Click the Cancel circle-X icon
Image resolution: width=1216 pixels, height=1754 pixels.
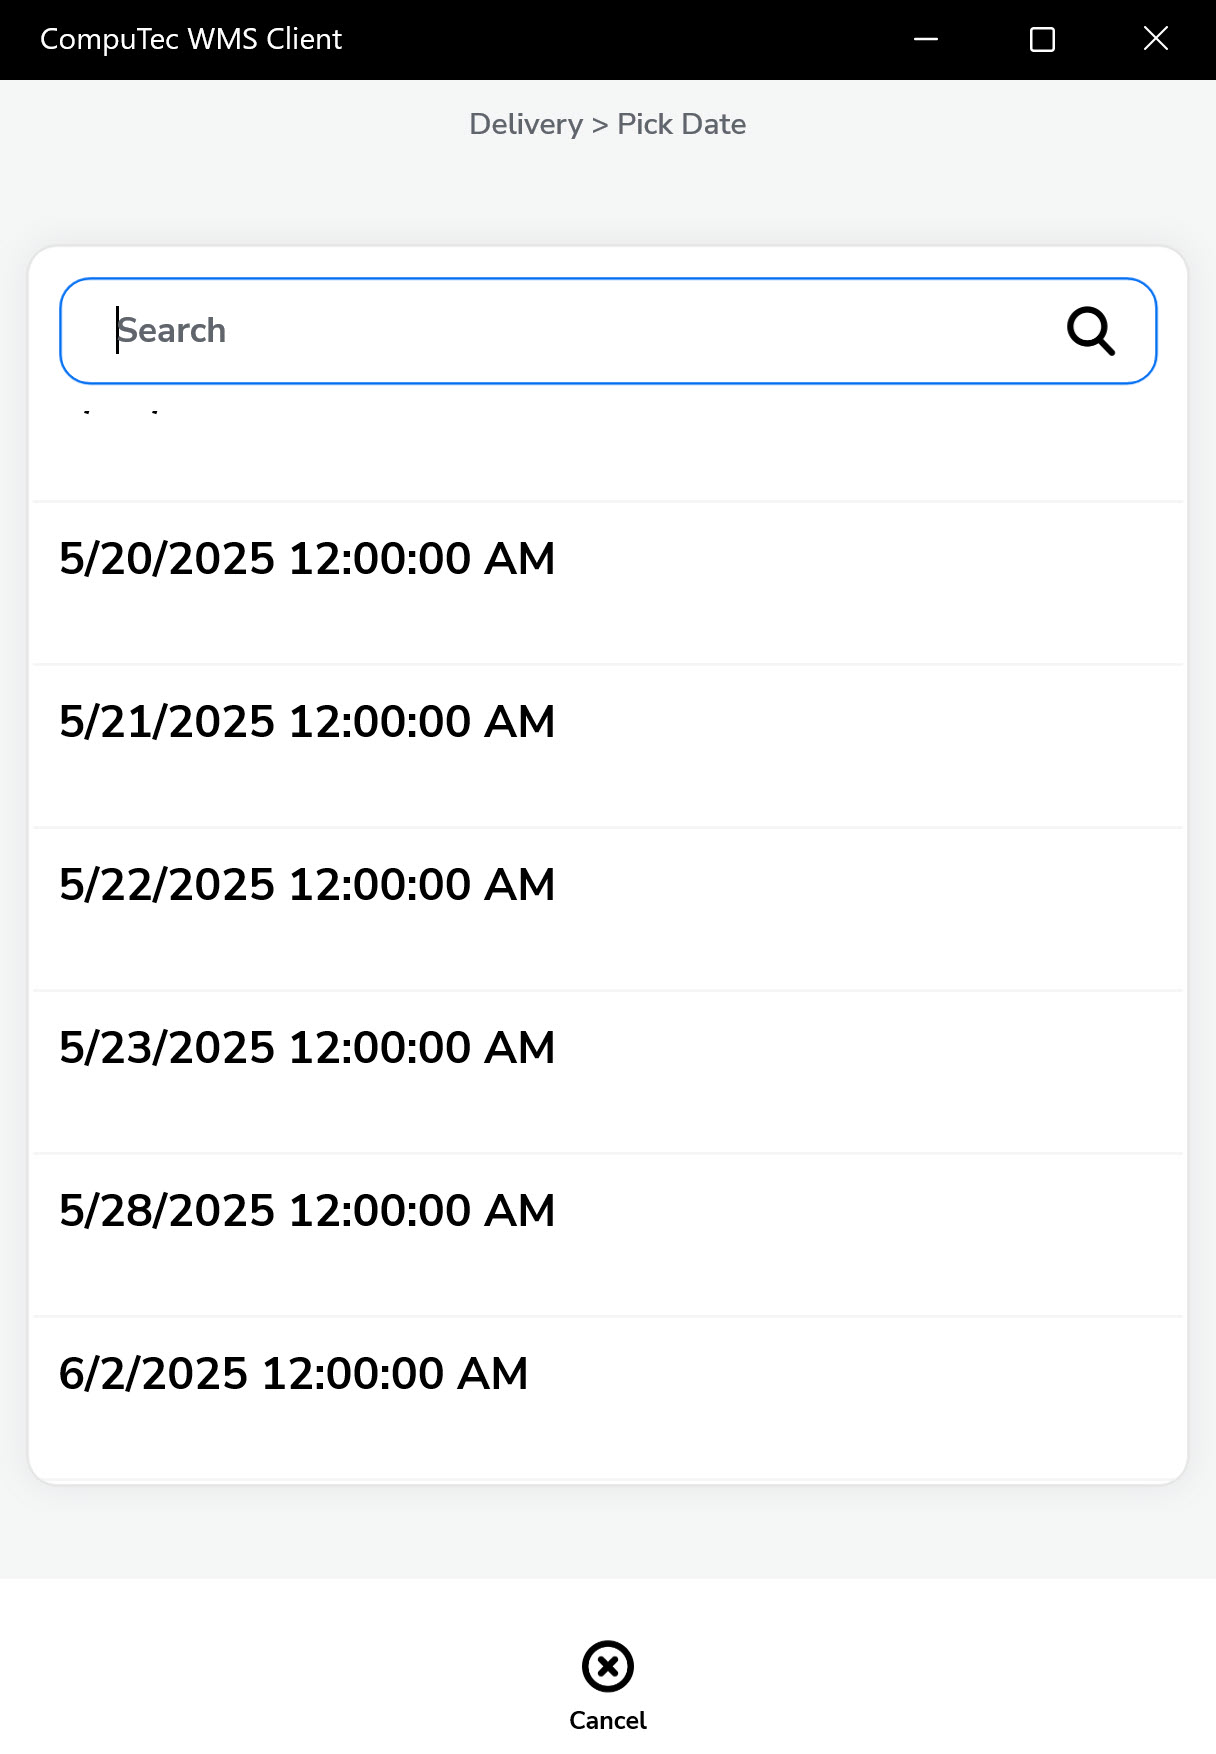coord(608,1666)
